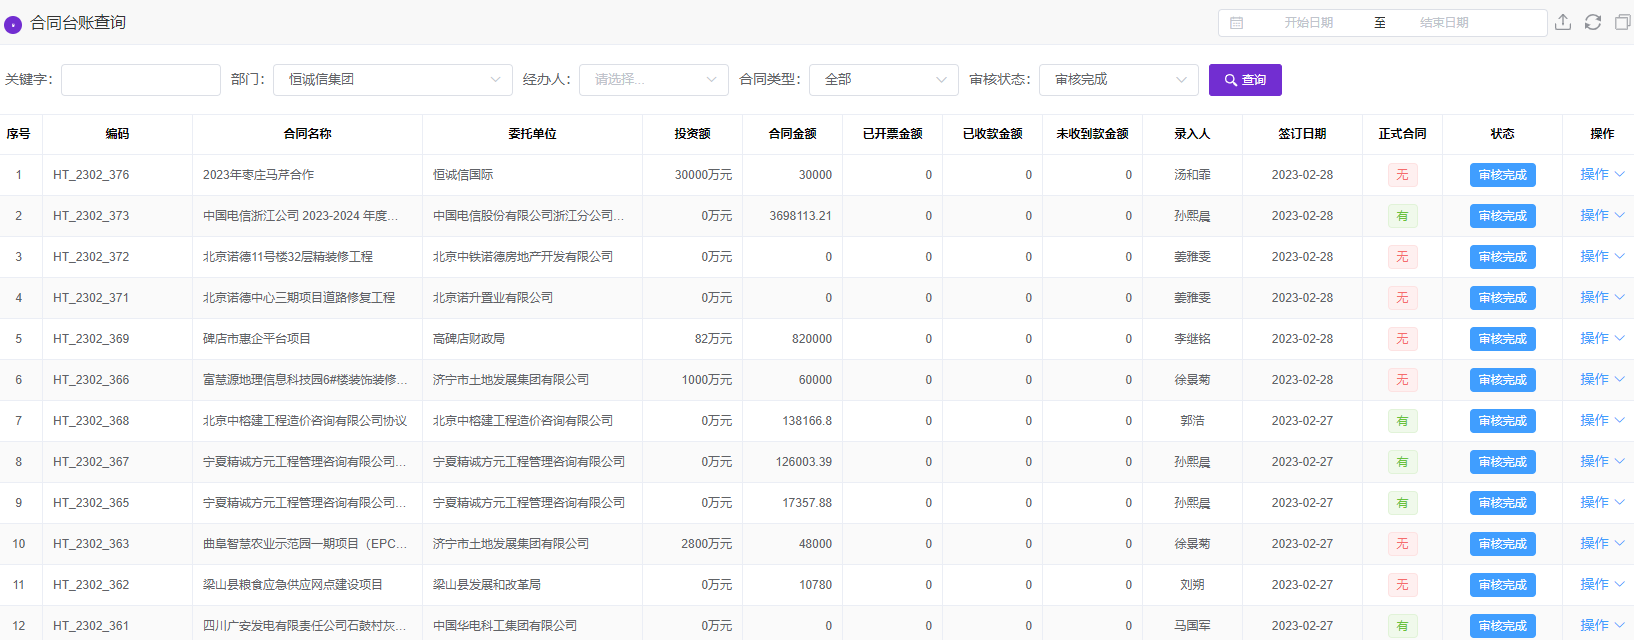This screenshot has width=1634, height=640.
Task: Click the calendar icon in date range
Action: point(1237,23)
